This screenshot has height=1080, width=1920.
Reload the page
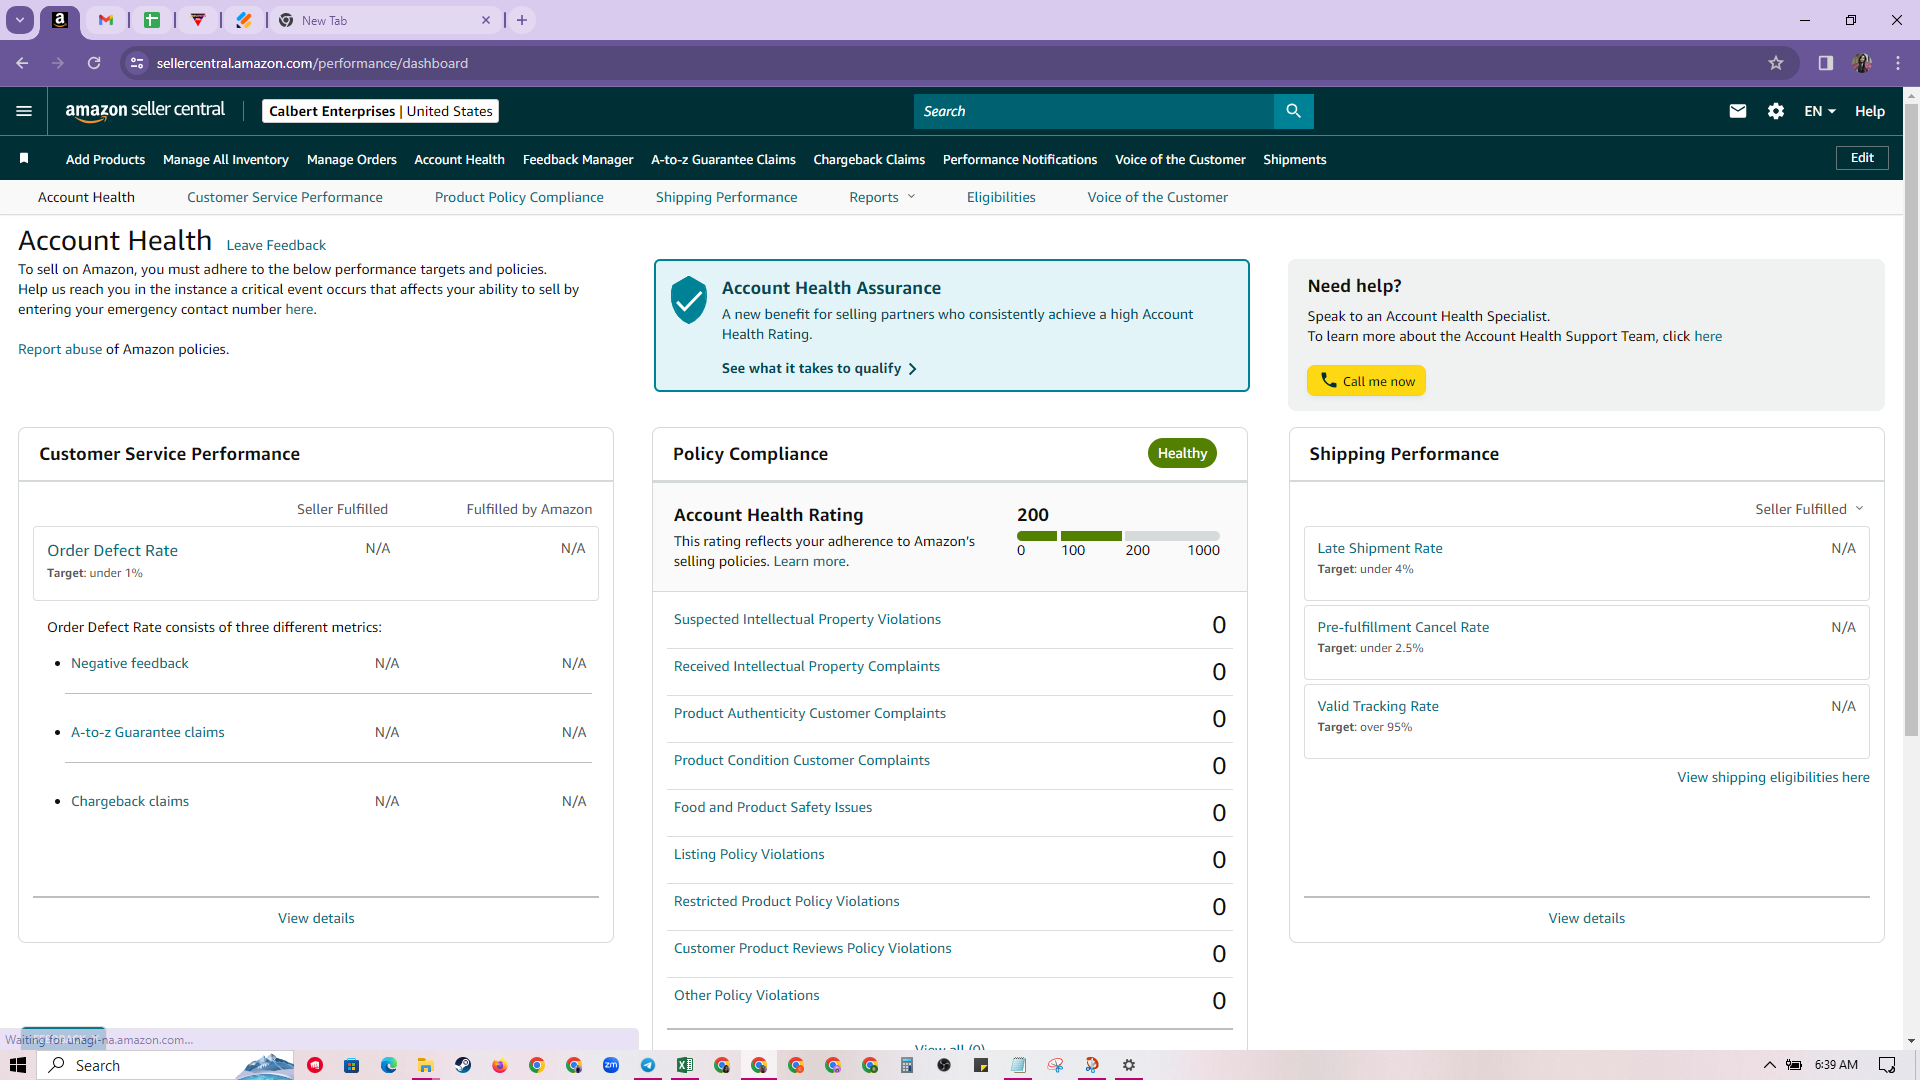tap(94, 63)
